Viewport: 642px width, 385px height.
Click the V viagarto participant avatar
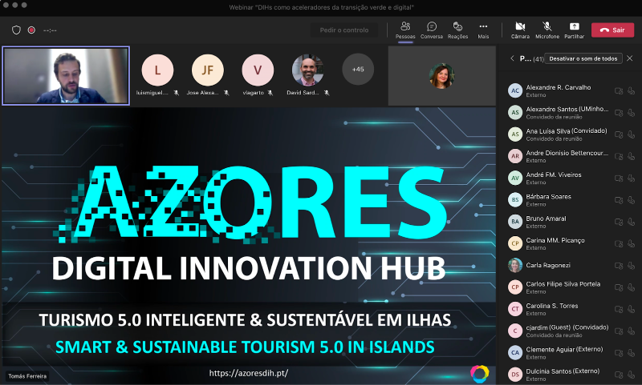click(x=258, y=70)
